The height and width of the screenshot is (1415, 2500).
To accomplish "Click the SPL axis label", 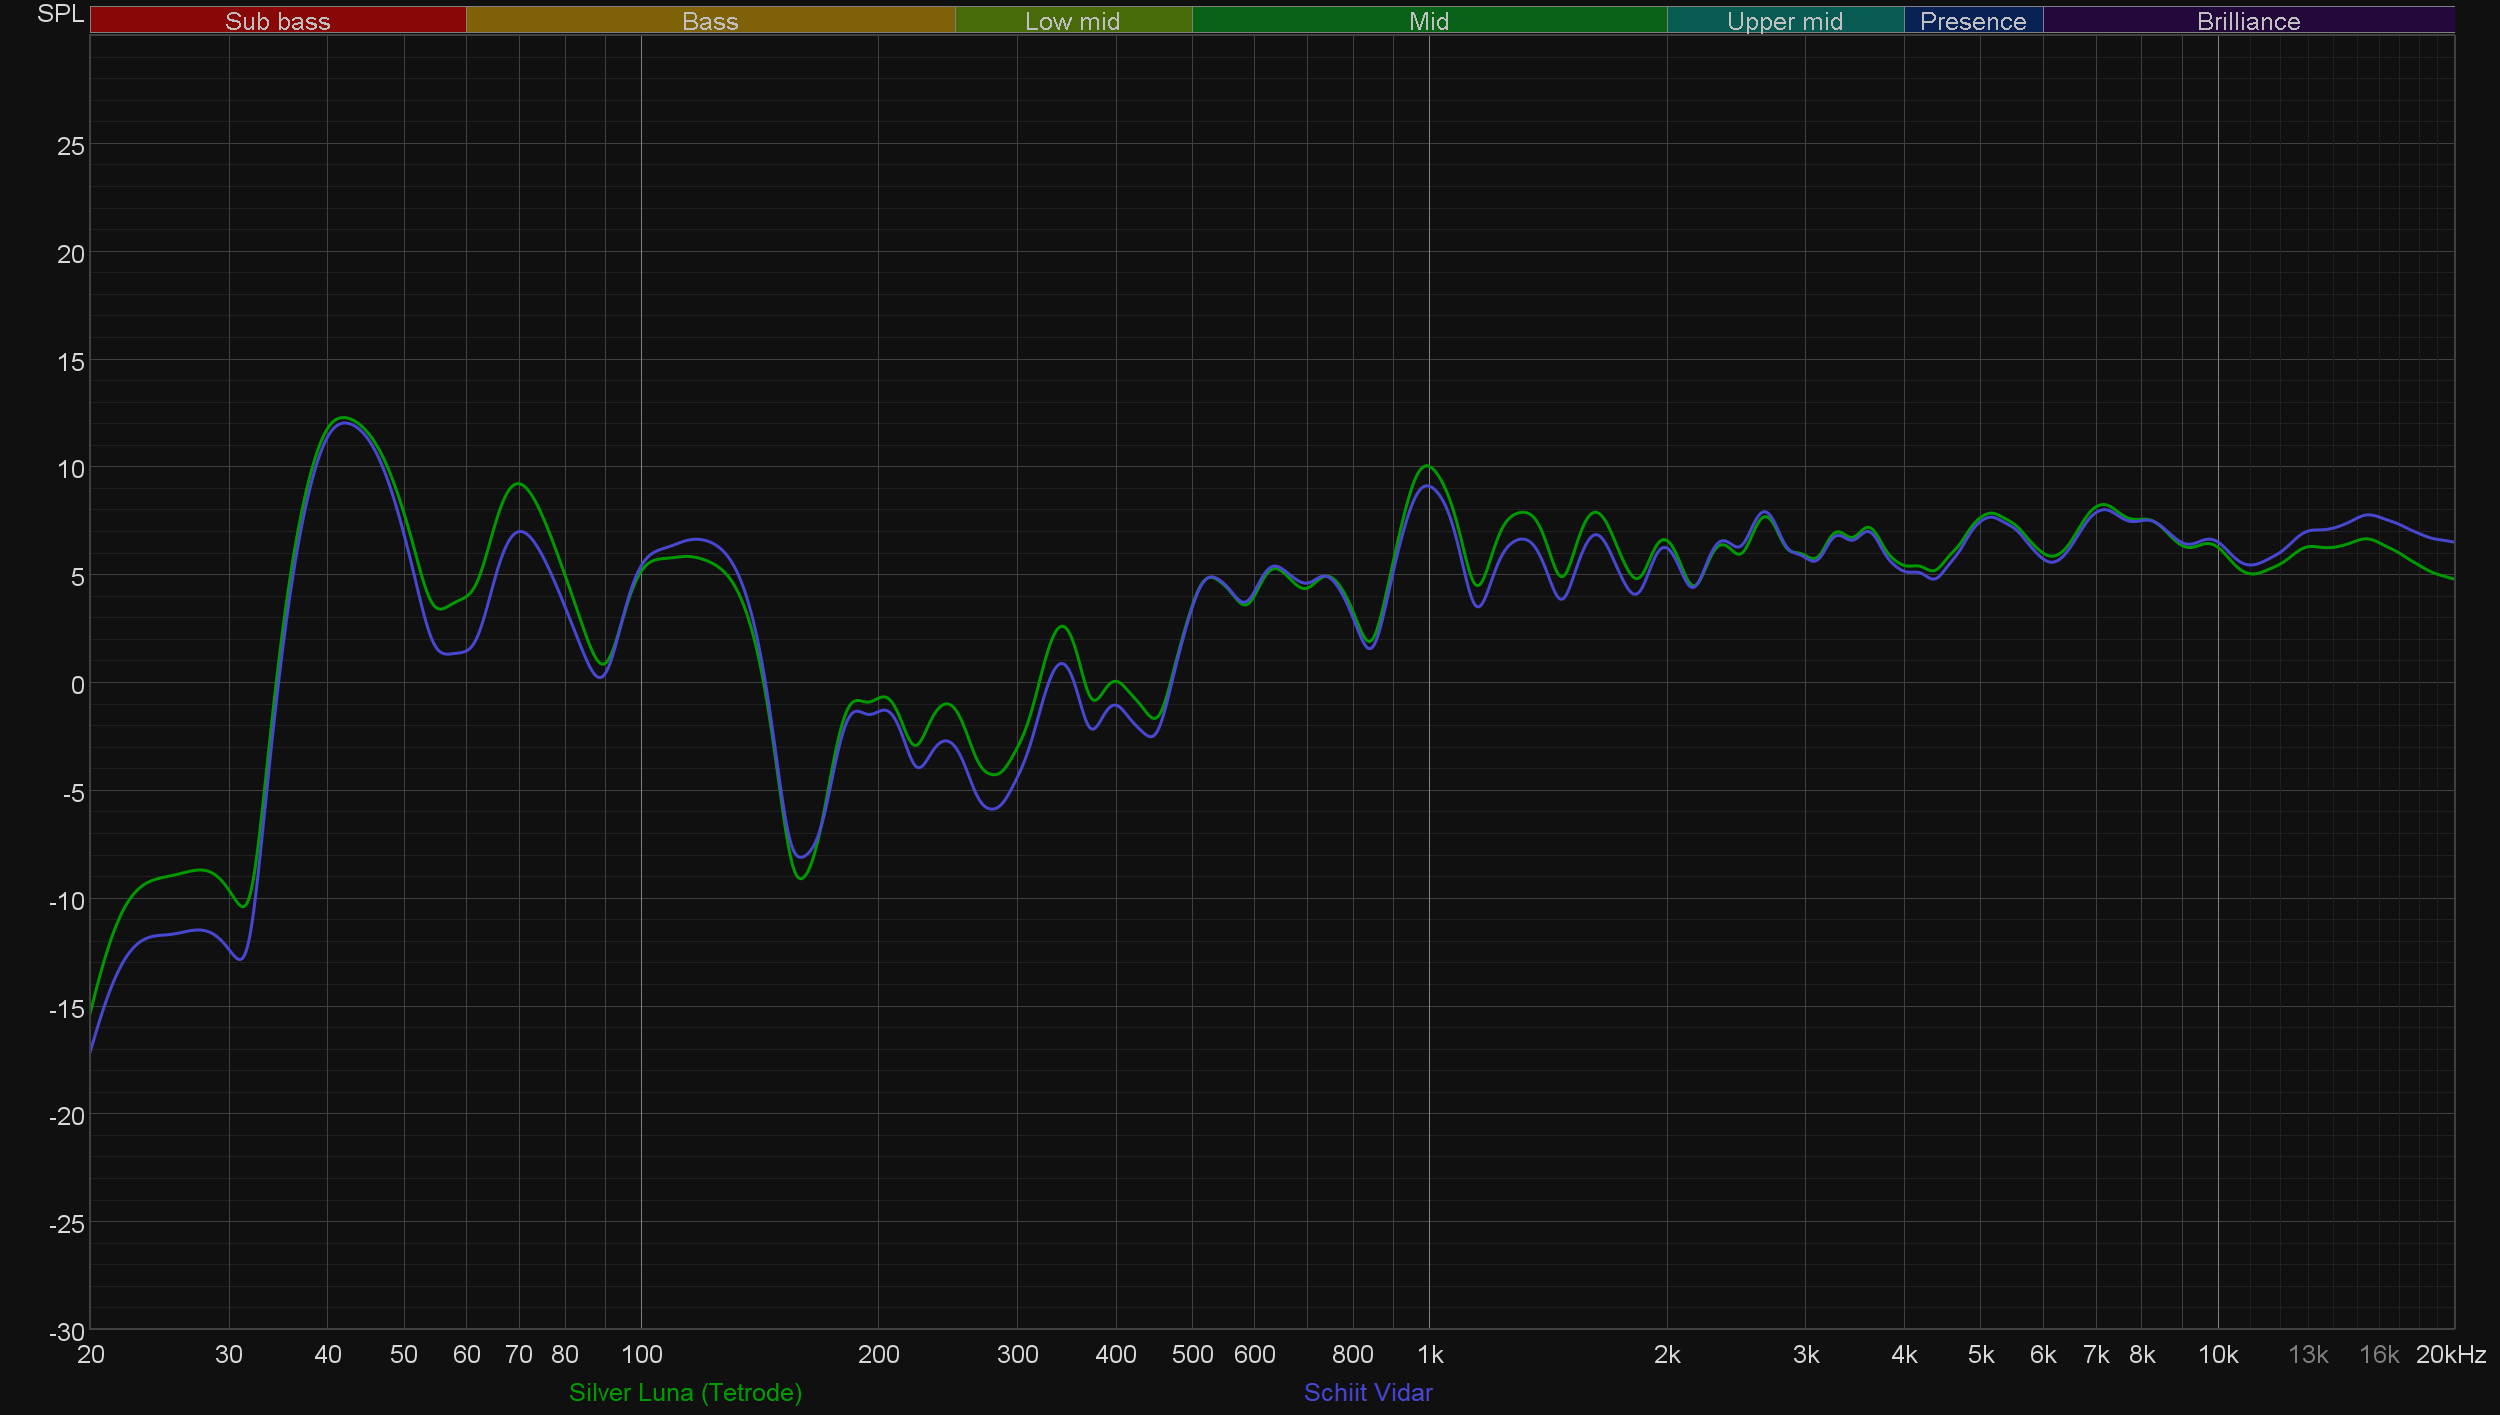I will [60, 14].
